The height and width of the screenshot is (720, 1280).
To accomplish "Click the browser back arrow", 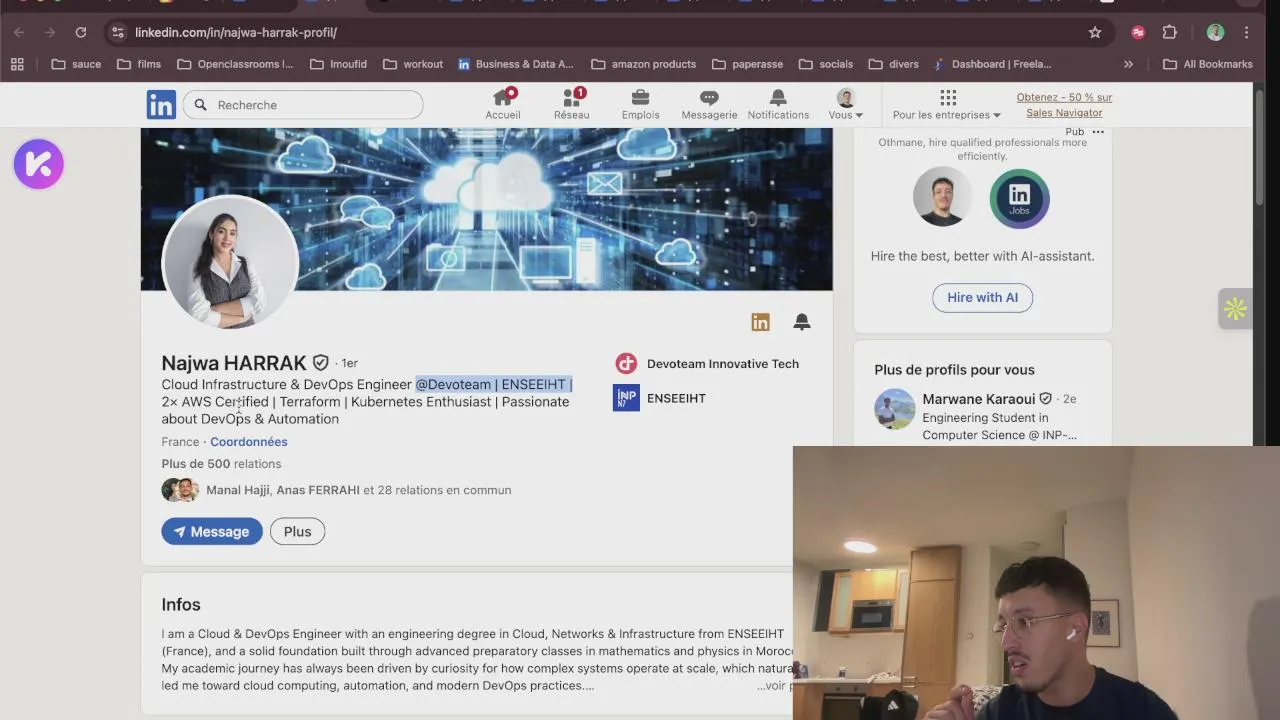I will [x=19, y=32].
